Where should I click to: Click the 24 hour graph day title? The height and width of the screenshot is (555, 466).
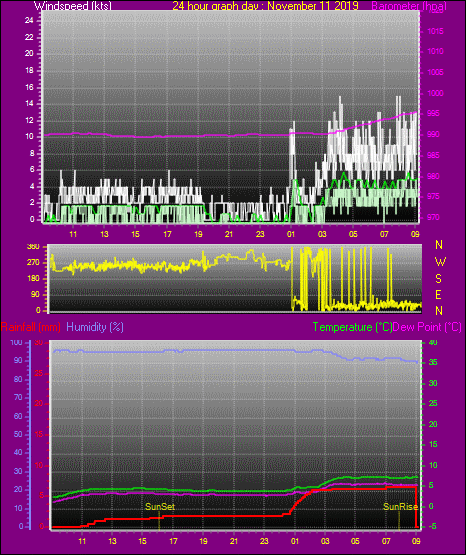[265, 6]
